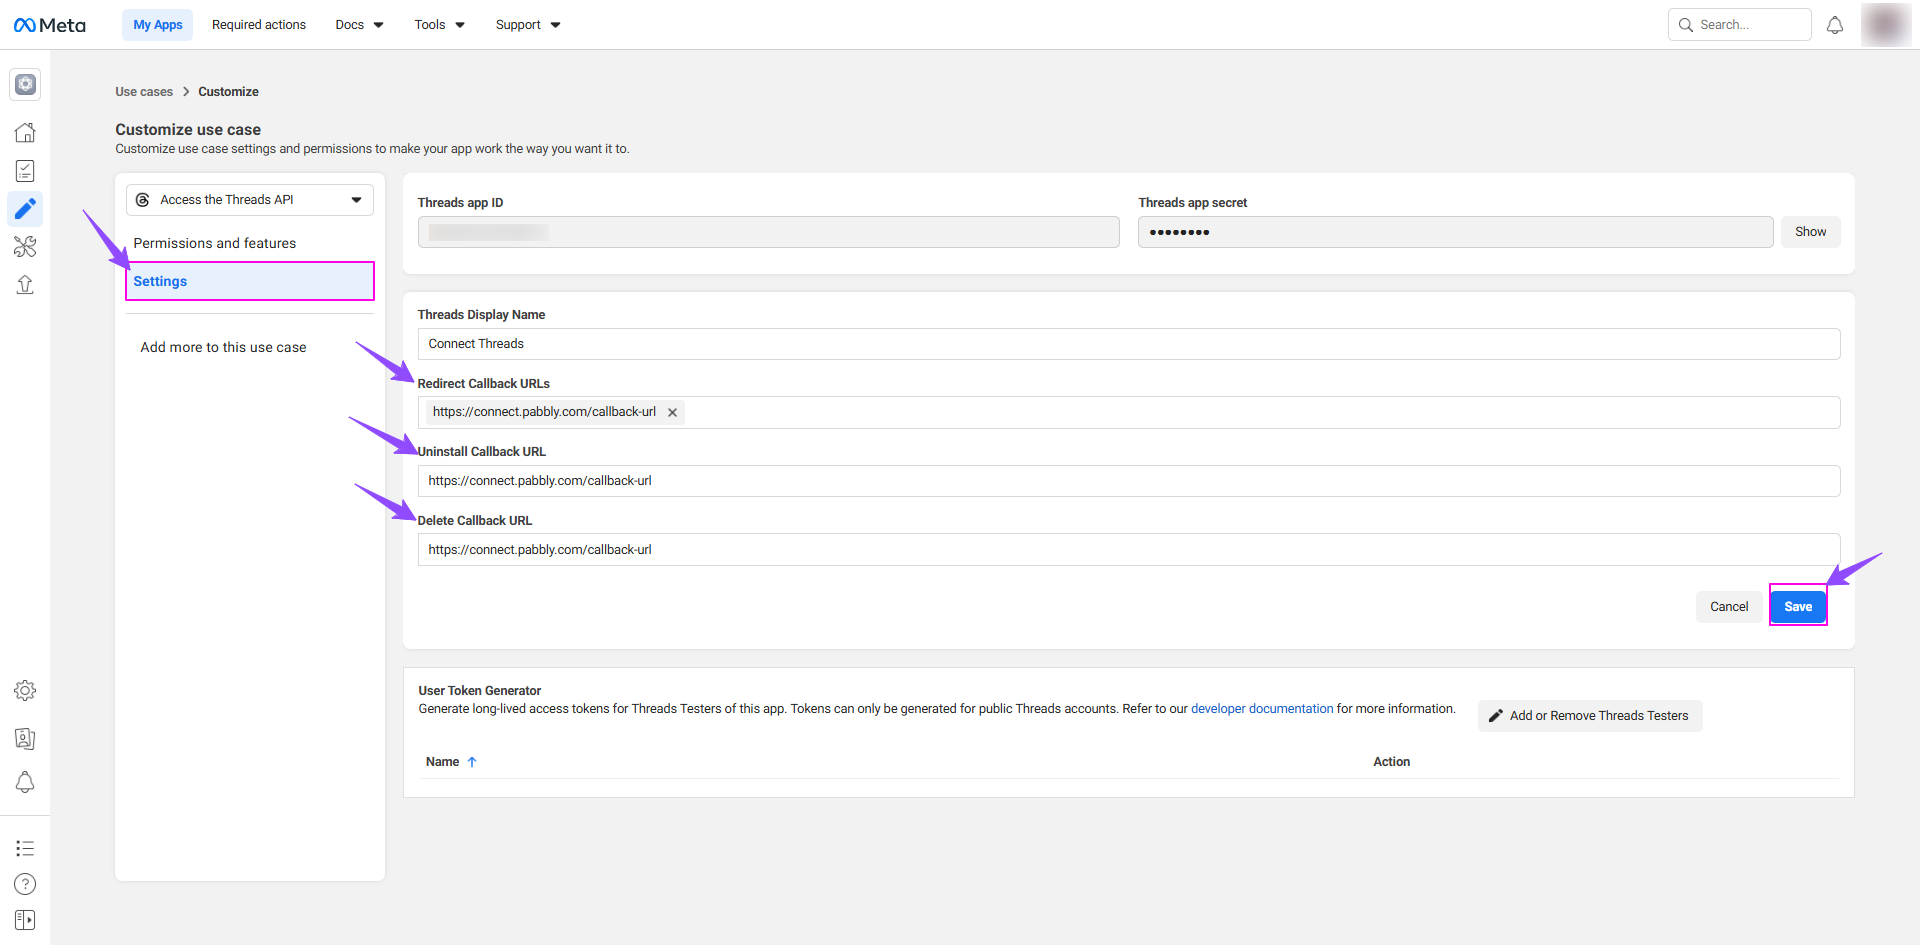Open the app roles icon in sidebar
Image resolution: width=1920 pixels, height=945 pixels.
point(25,739)
